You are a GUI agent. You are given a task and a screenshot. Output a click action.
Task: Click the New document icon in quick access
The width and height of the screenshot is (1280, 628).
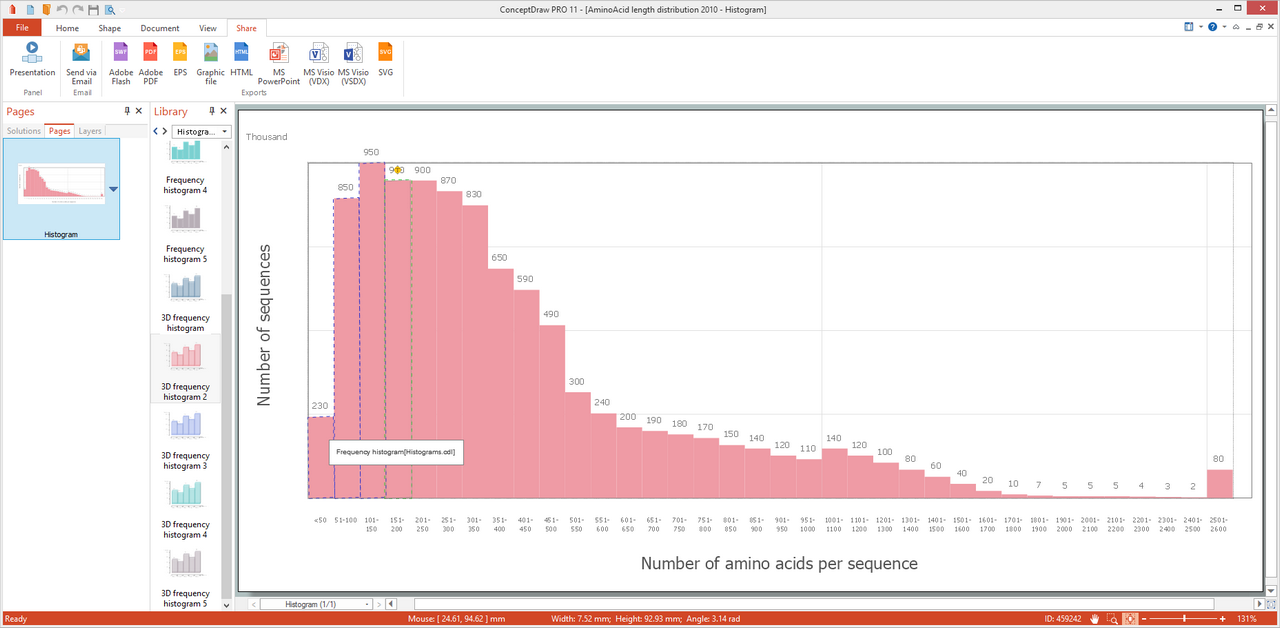[x=29, y=9]
